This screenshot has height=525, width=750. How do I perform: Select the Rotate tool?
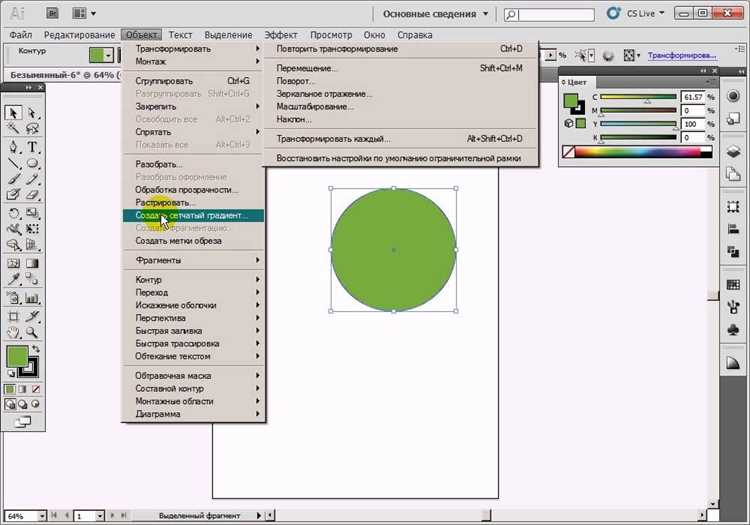13,213
